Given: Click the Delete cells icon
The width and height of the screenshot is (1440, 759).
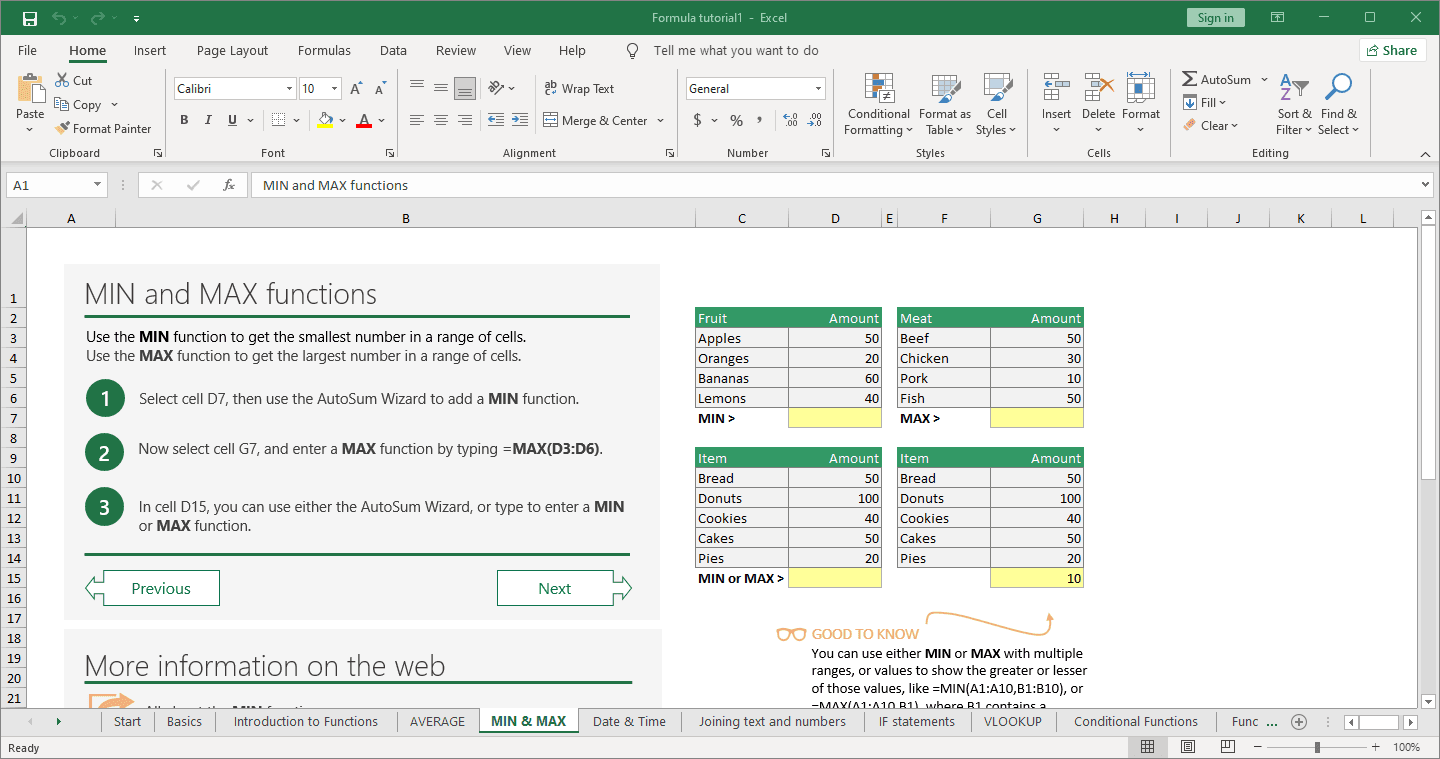Looking at the screenshot, I should pos(1098,89).
